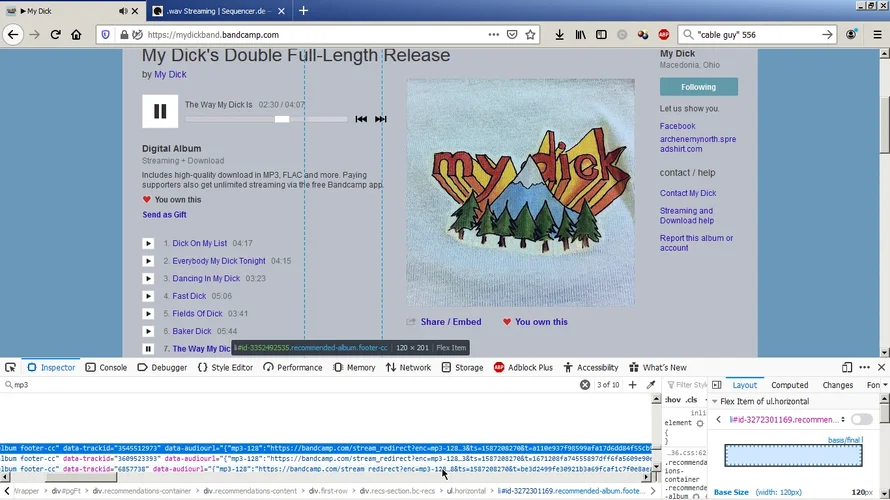Image resolution: width=890 pixels, height=500 pixels.
Task: Pick an element from the page
Action: 10,368
